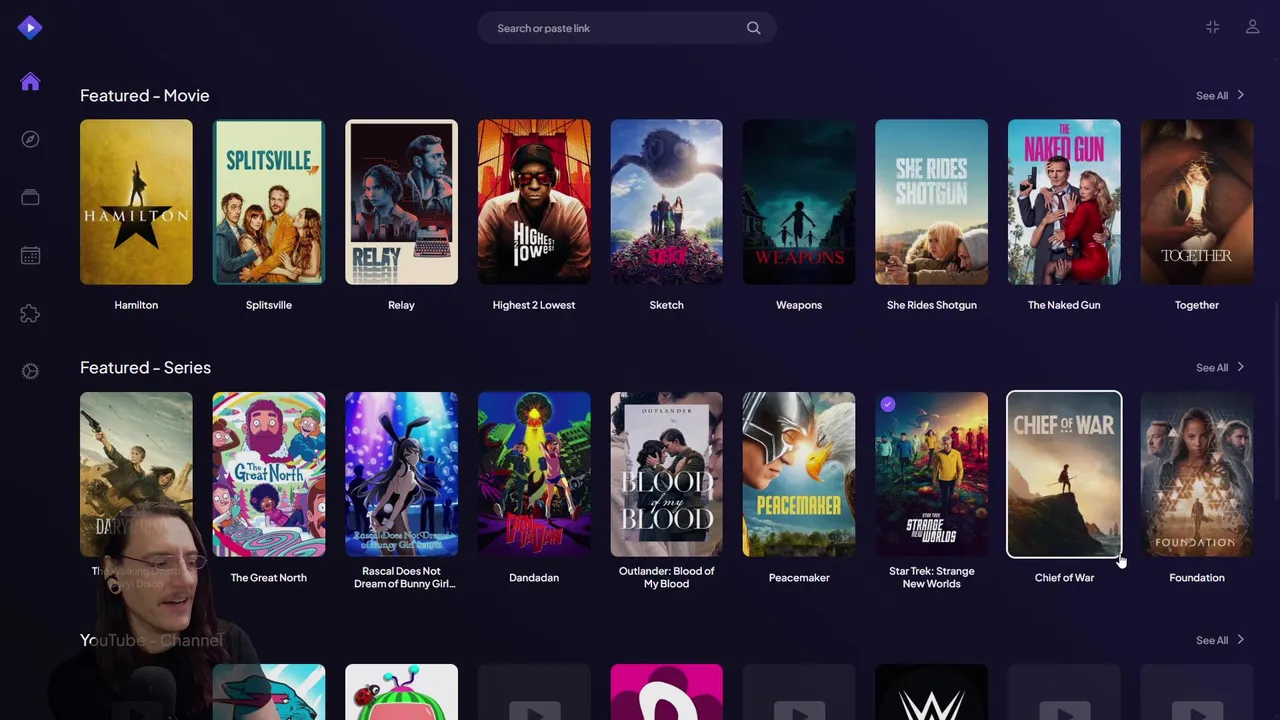Open The Naked Gun poster
1280x720 pixels.
pyautogui.click(x=1064, y=202)
